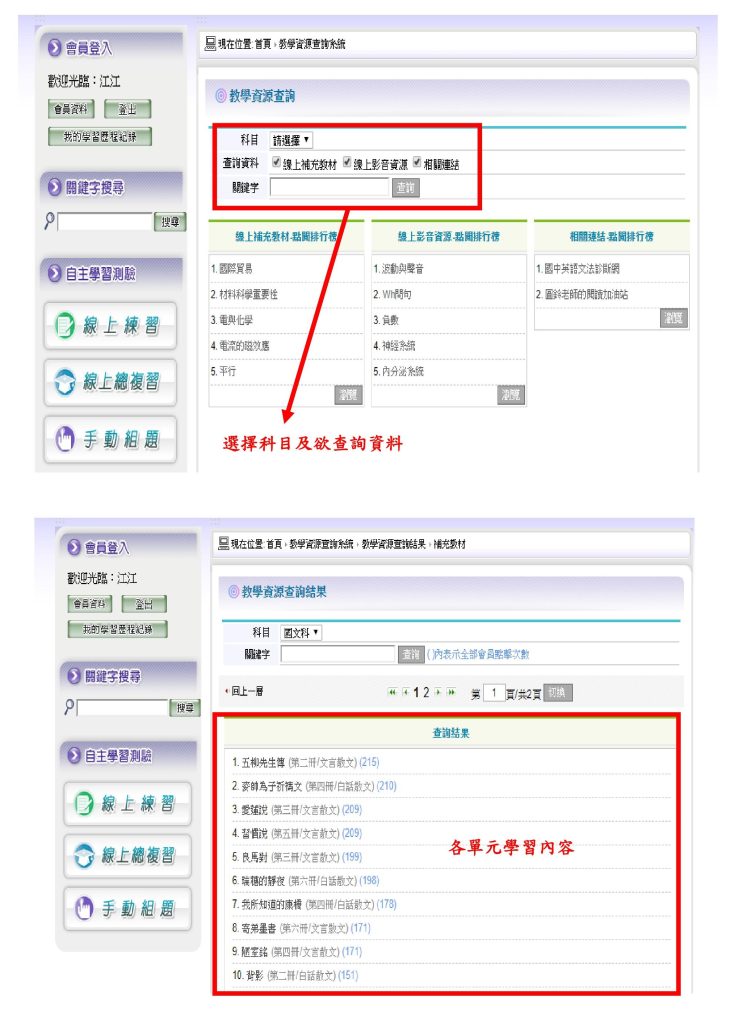Open the 國文科 subject dropdown
Viewport: 734px width, 1024px height.
coord(302,633)
